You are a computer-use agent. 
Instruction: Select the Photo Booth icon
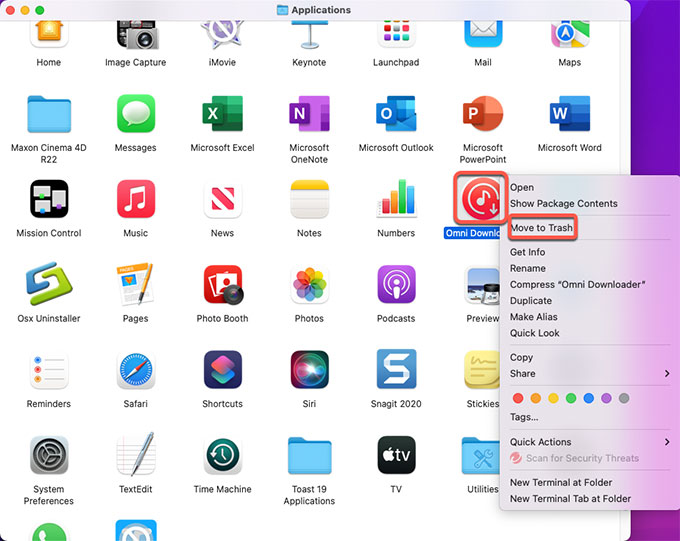(223, 284)
